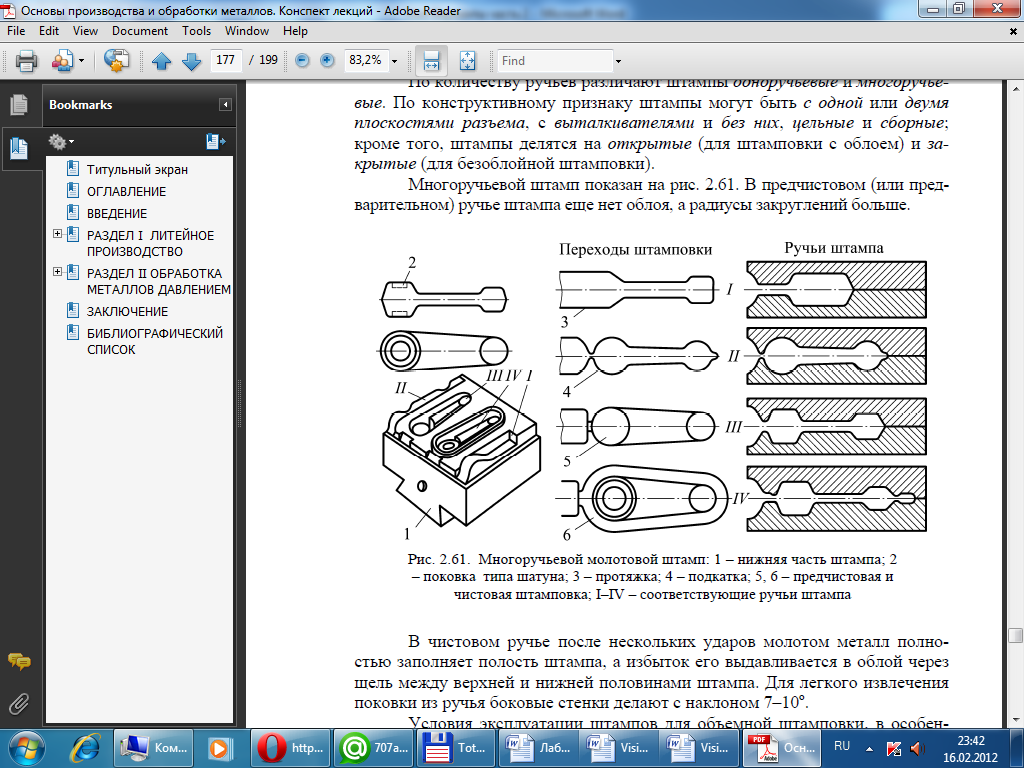Open the View menu
The image size is (1024, 768).
pos(85,31)
